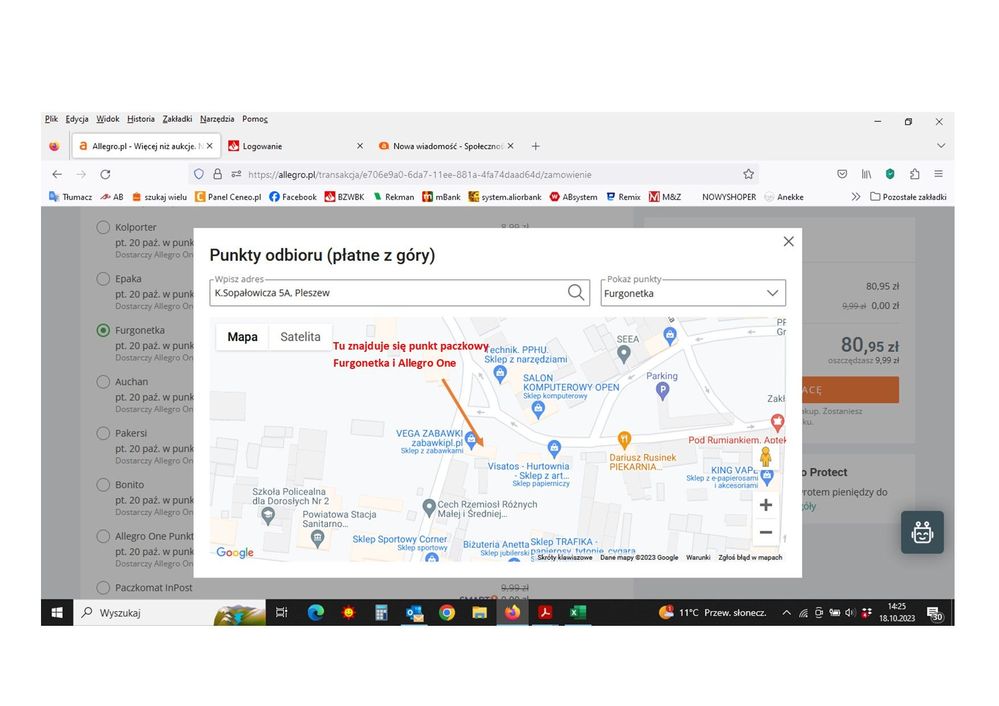Select the Mapa view button

click(242, 336)
